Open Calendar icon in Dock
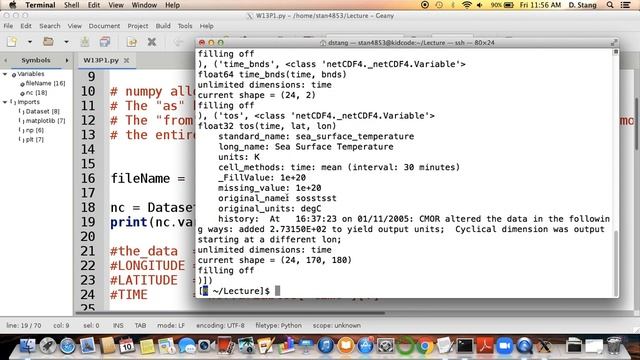Viewport: 640px width, 360px height. pyautogui.click(x=127, y=346)
